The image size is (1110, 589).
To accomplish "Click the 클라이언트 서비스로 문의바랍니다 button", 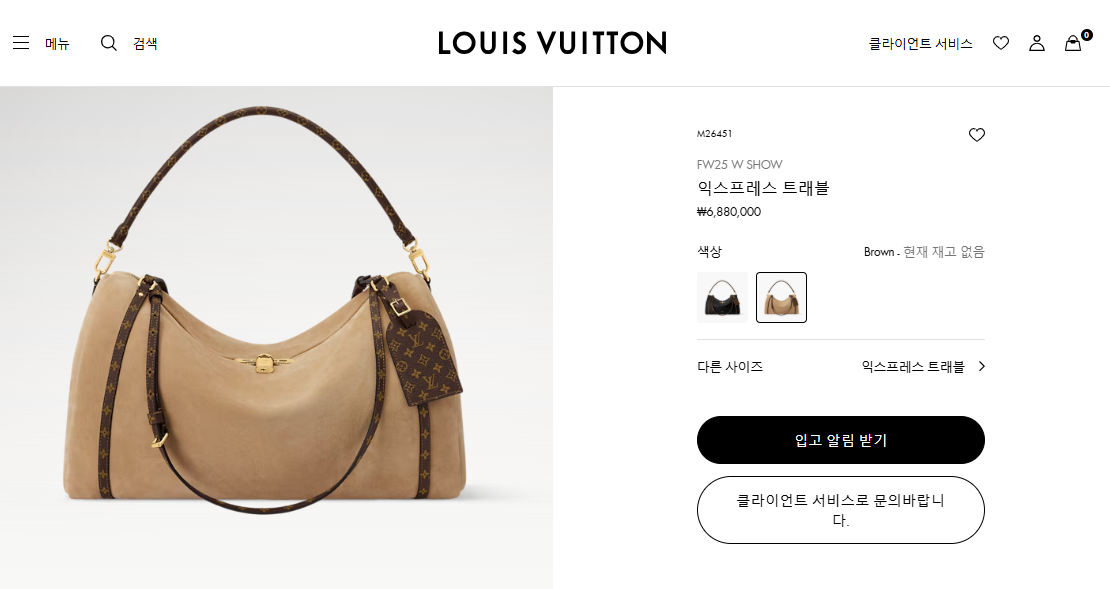I will pyautogui.click(x=841, y=510).
